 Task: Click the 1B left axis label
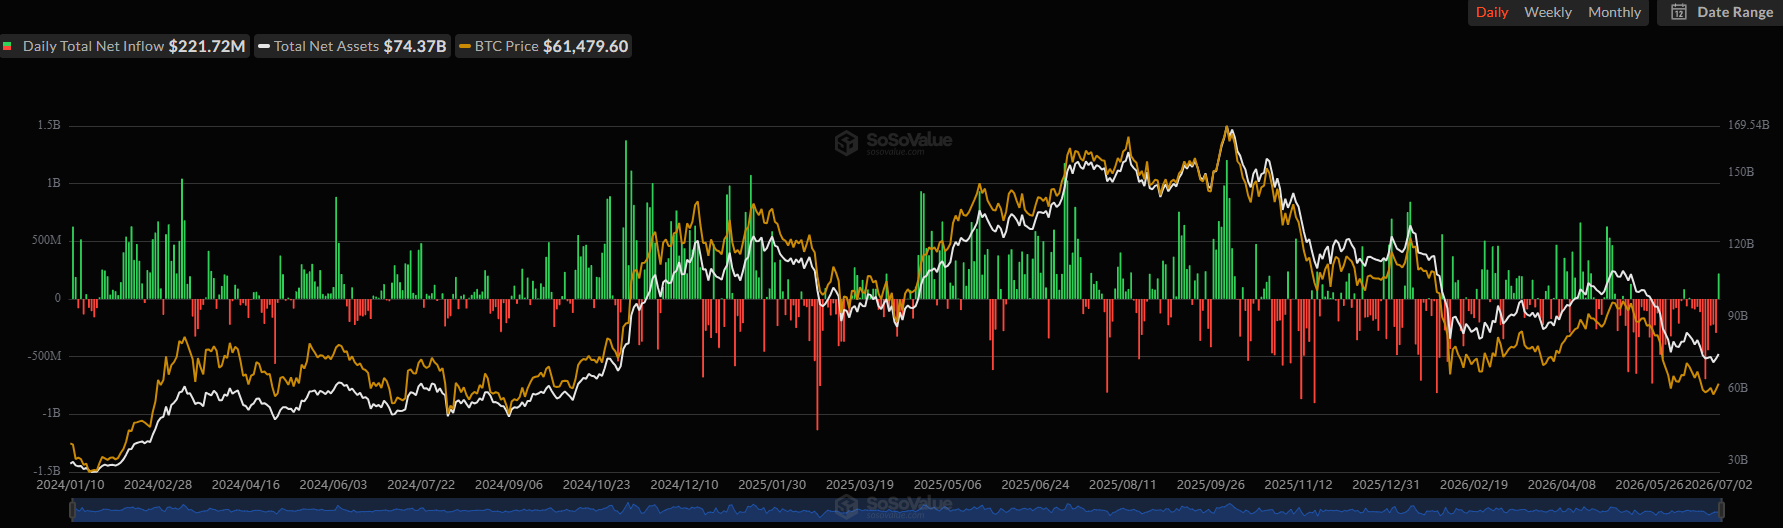click(53, 183)
